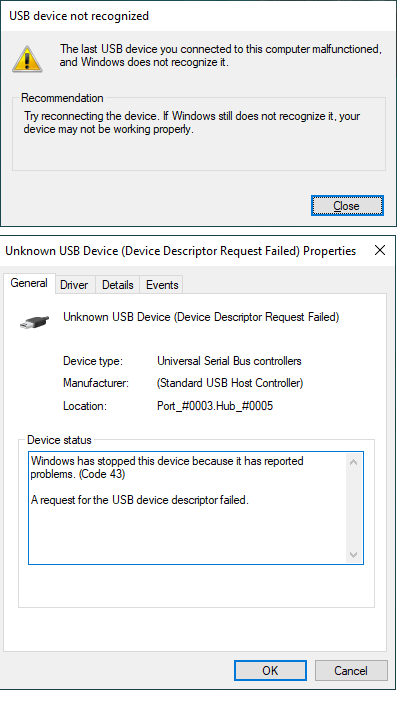The height and width of the screenshot is (701, 413).
Task: Close the USB device not recognized dialog
Action: 347,206
